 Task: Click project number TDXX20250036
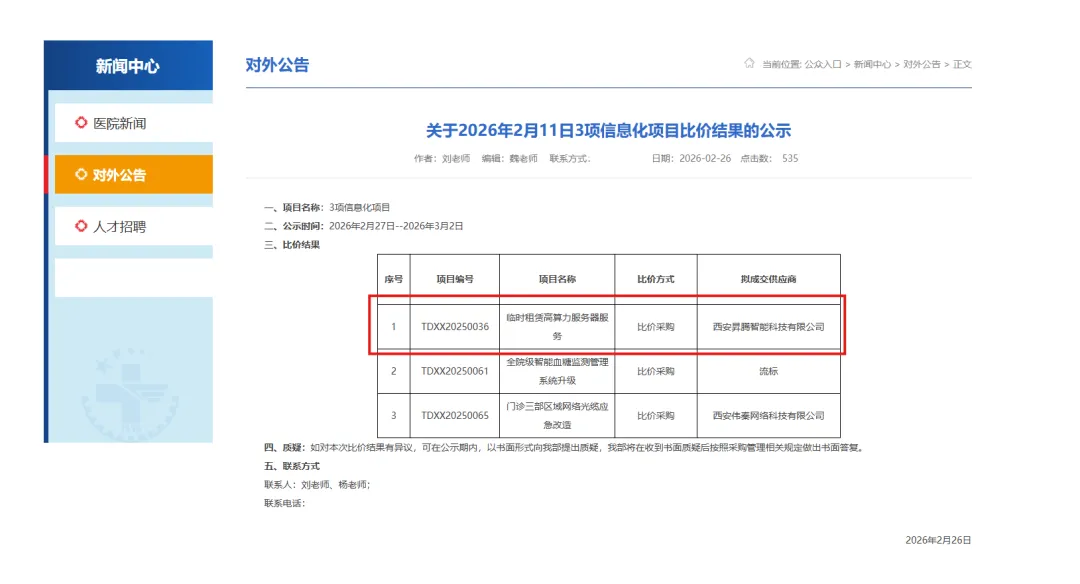click(x=455, y=326)
